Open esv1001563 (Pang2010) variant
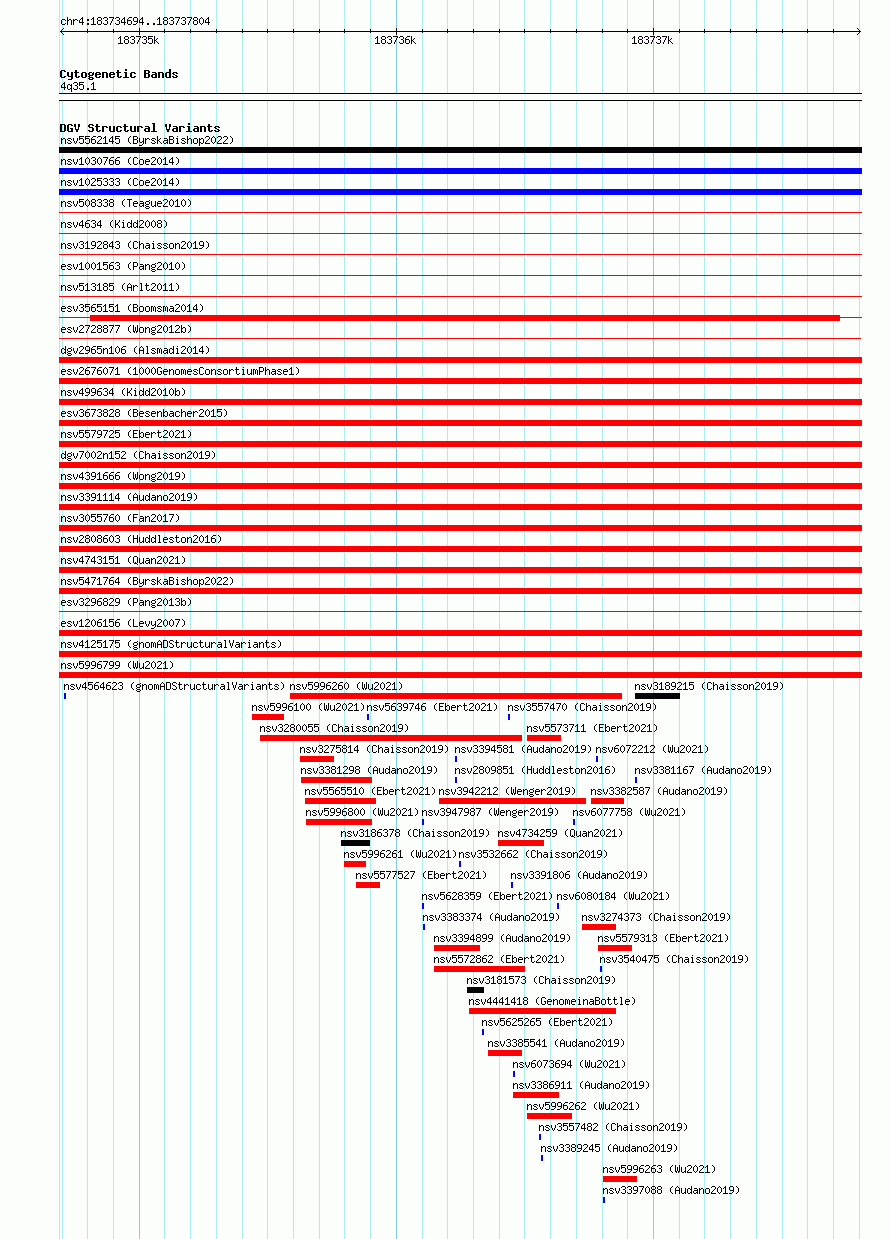The width and height of the screenshot is (890, 1239). 123,267
